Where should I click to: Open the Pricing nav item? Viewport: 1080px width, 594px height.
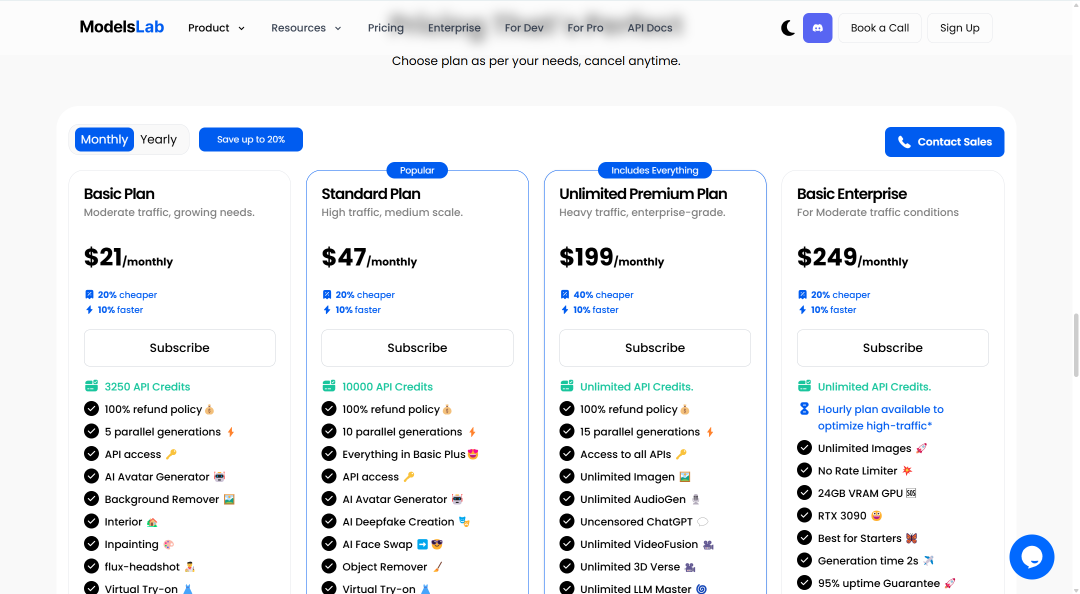[x=386, y=28]
